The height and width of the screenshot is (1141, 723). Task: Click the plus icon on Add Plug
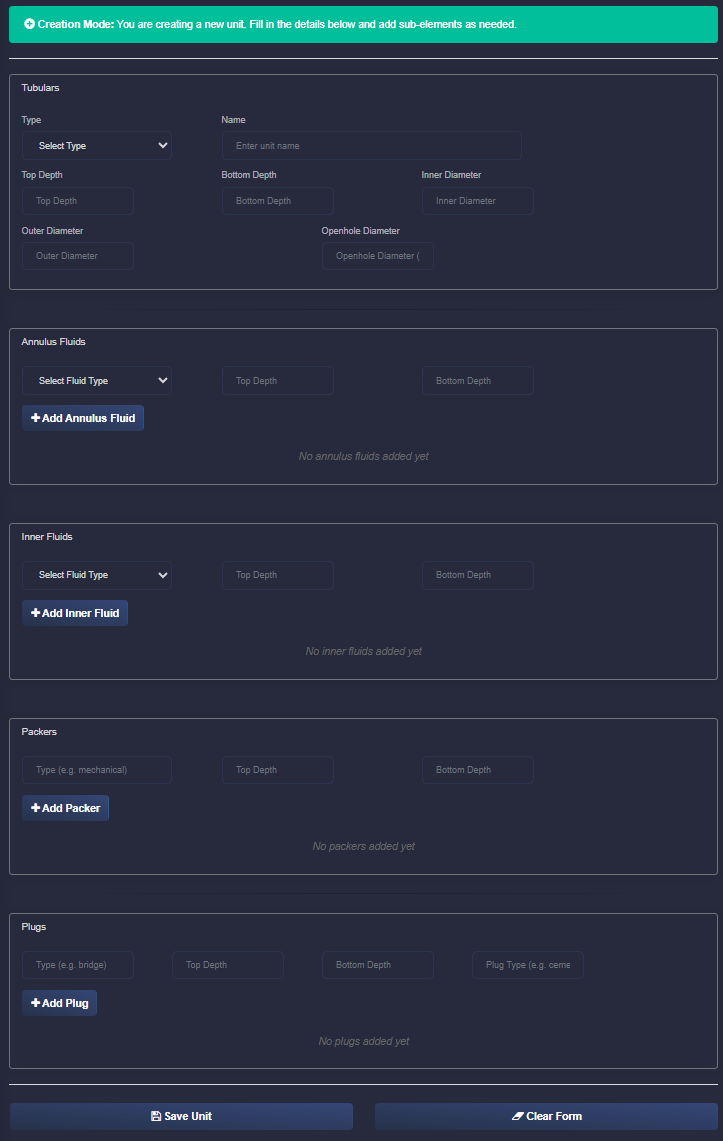(x=35, y=1003)
